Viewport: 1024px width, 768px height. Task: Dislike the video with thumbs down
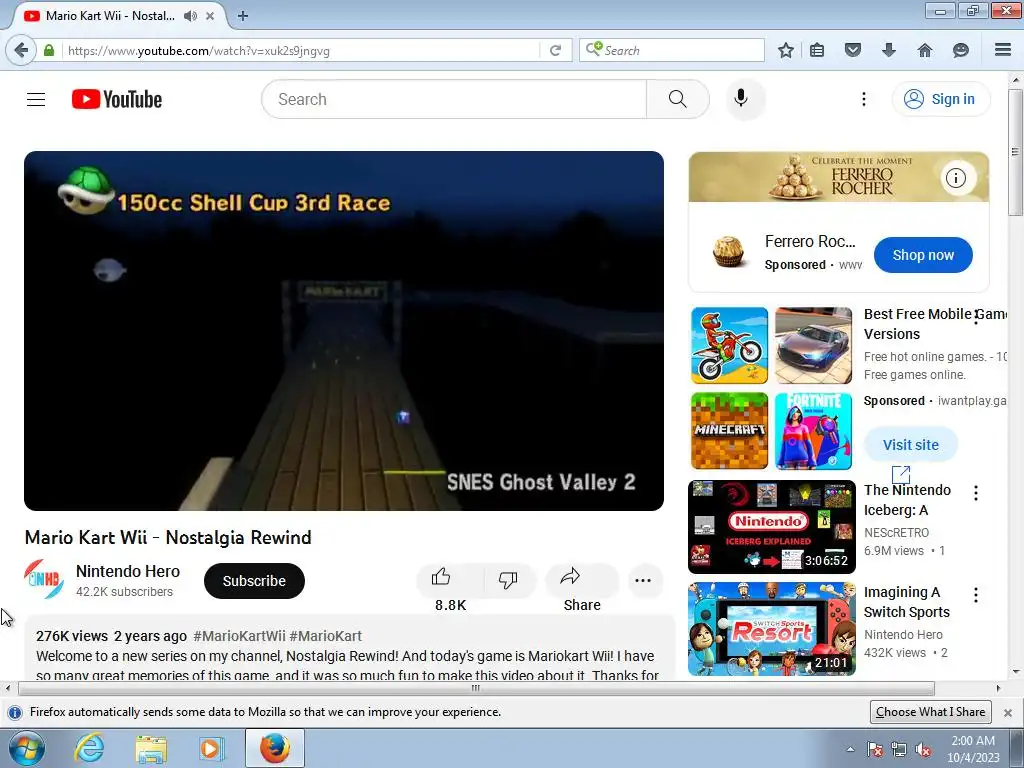click(508, 580)
